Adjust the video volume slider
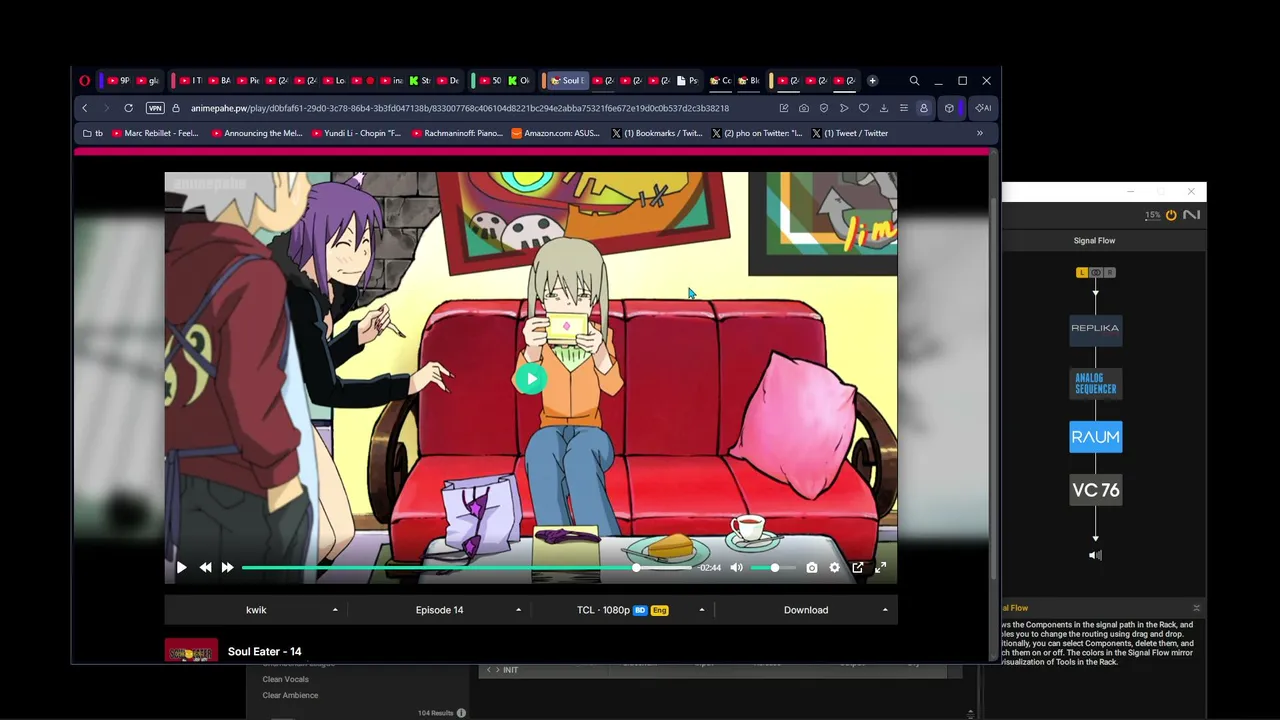Viewport: 1280px width, 720px height. click(x=774, y=568)
